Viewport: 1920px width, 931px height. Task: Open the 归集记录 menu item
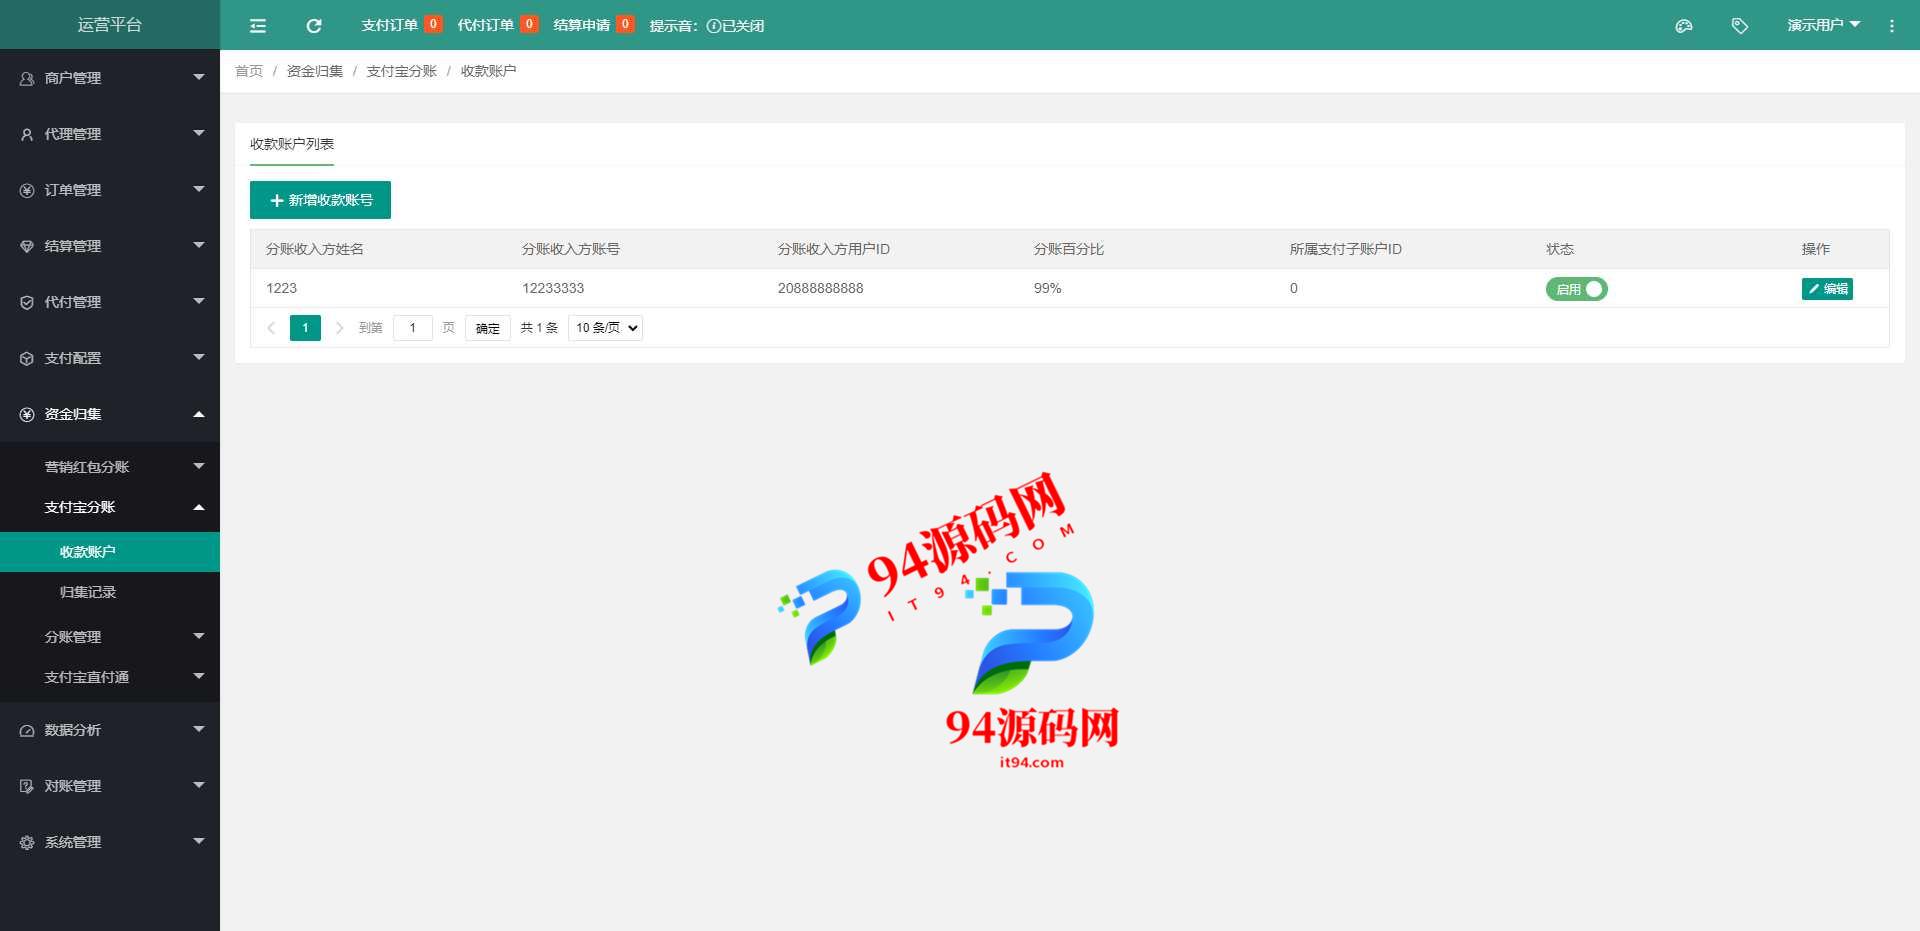pyautogui.click(x=110, y=592)
